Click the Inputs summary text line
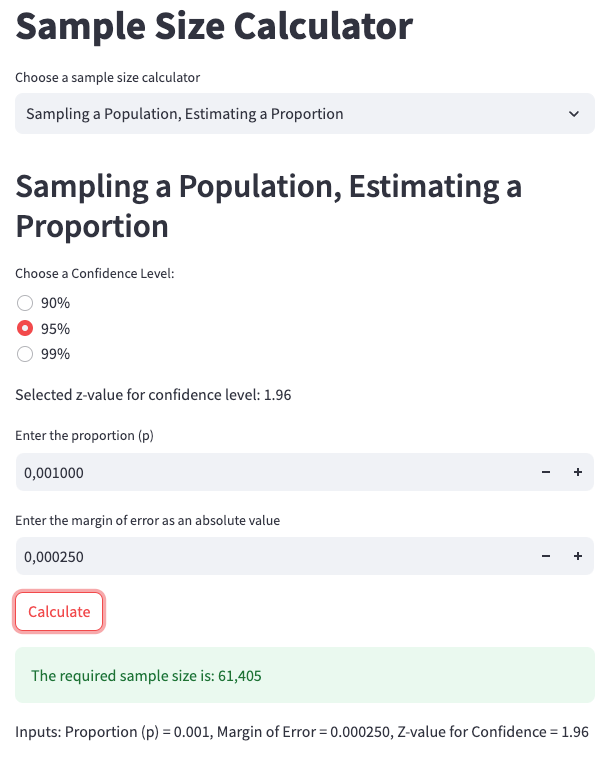This screenshot has width=605, height=764. pyautogui.click(x=301, y=732)
